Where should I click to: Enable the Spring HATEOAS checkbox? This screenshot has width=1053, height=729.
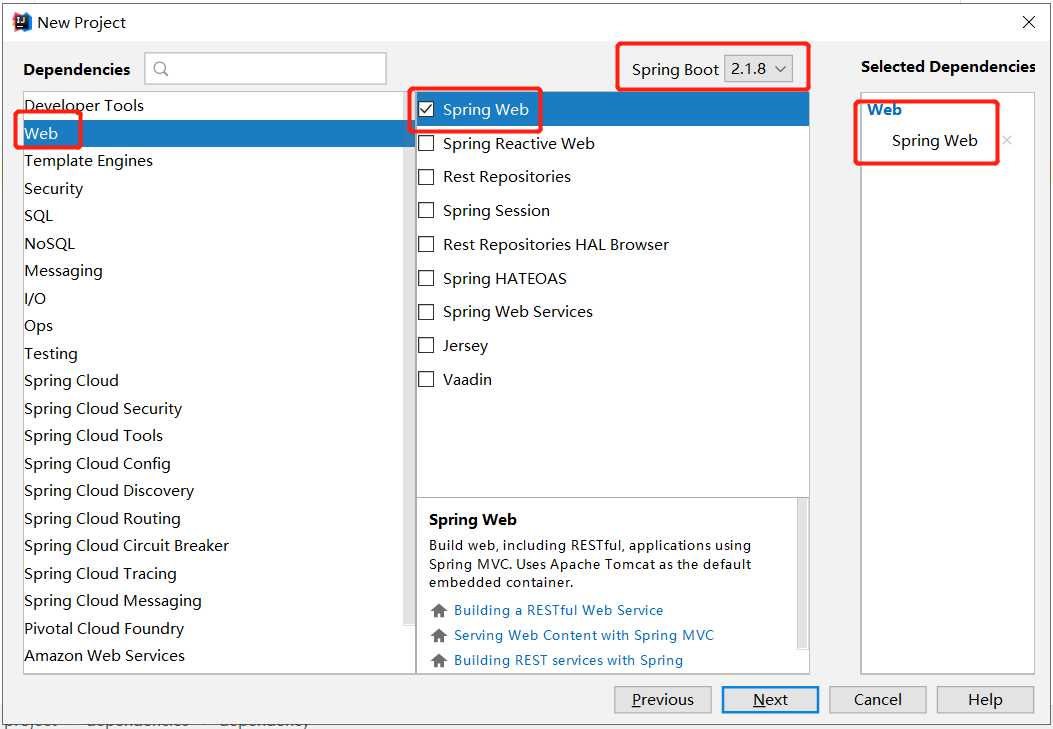click(x=426, y=278)
